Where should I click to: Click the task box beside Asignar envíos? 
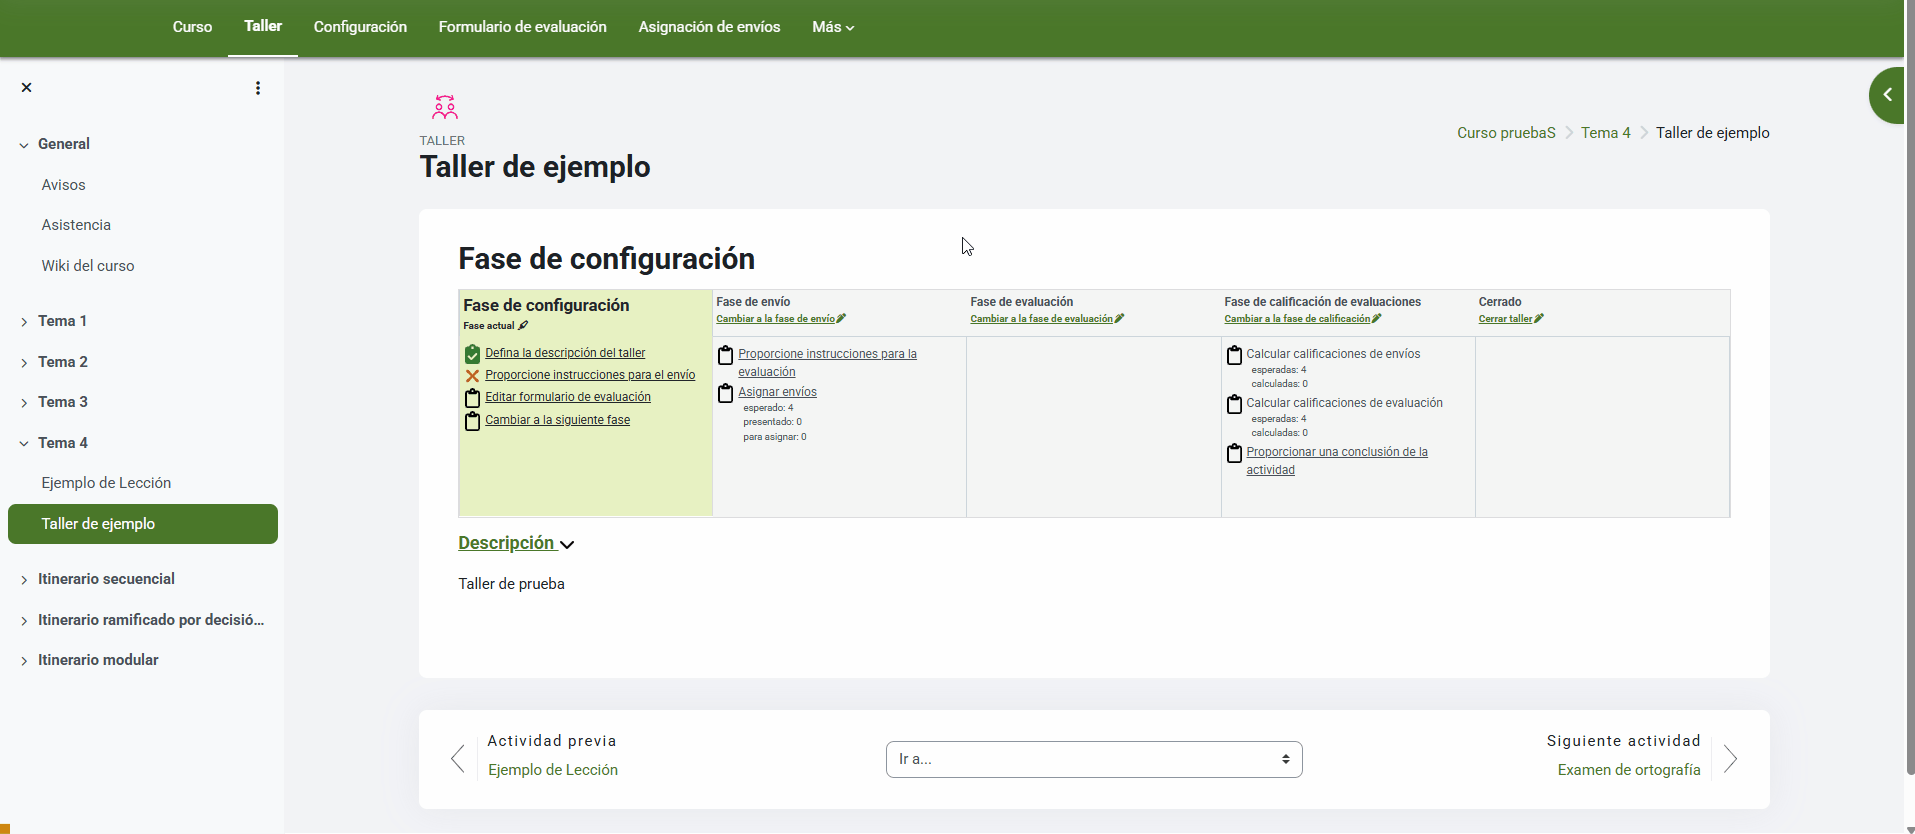(x=725, y=393)
